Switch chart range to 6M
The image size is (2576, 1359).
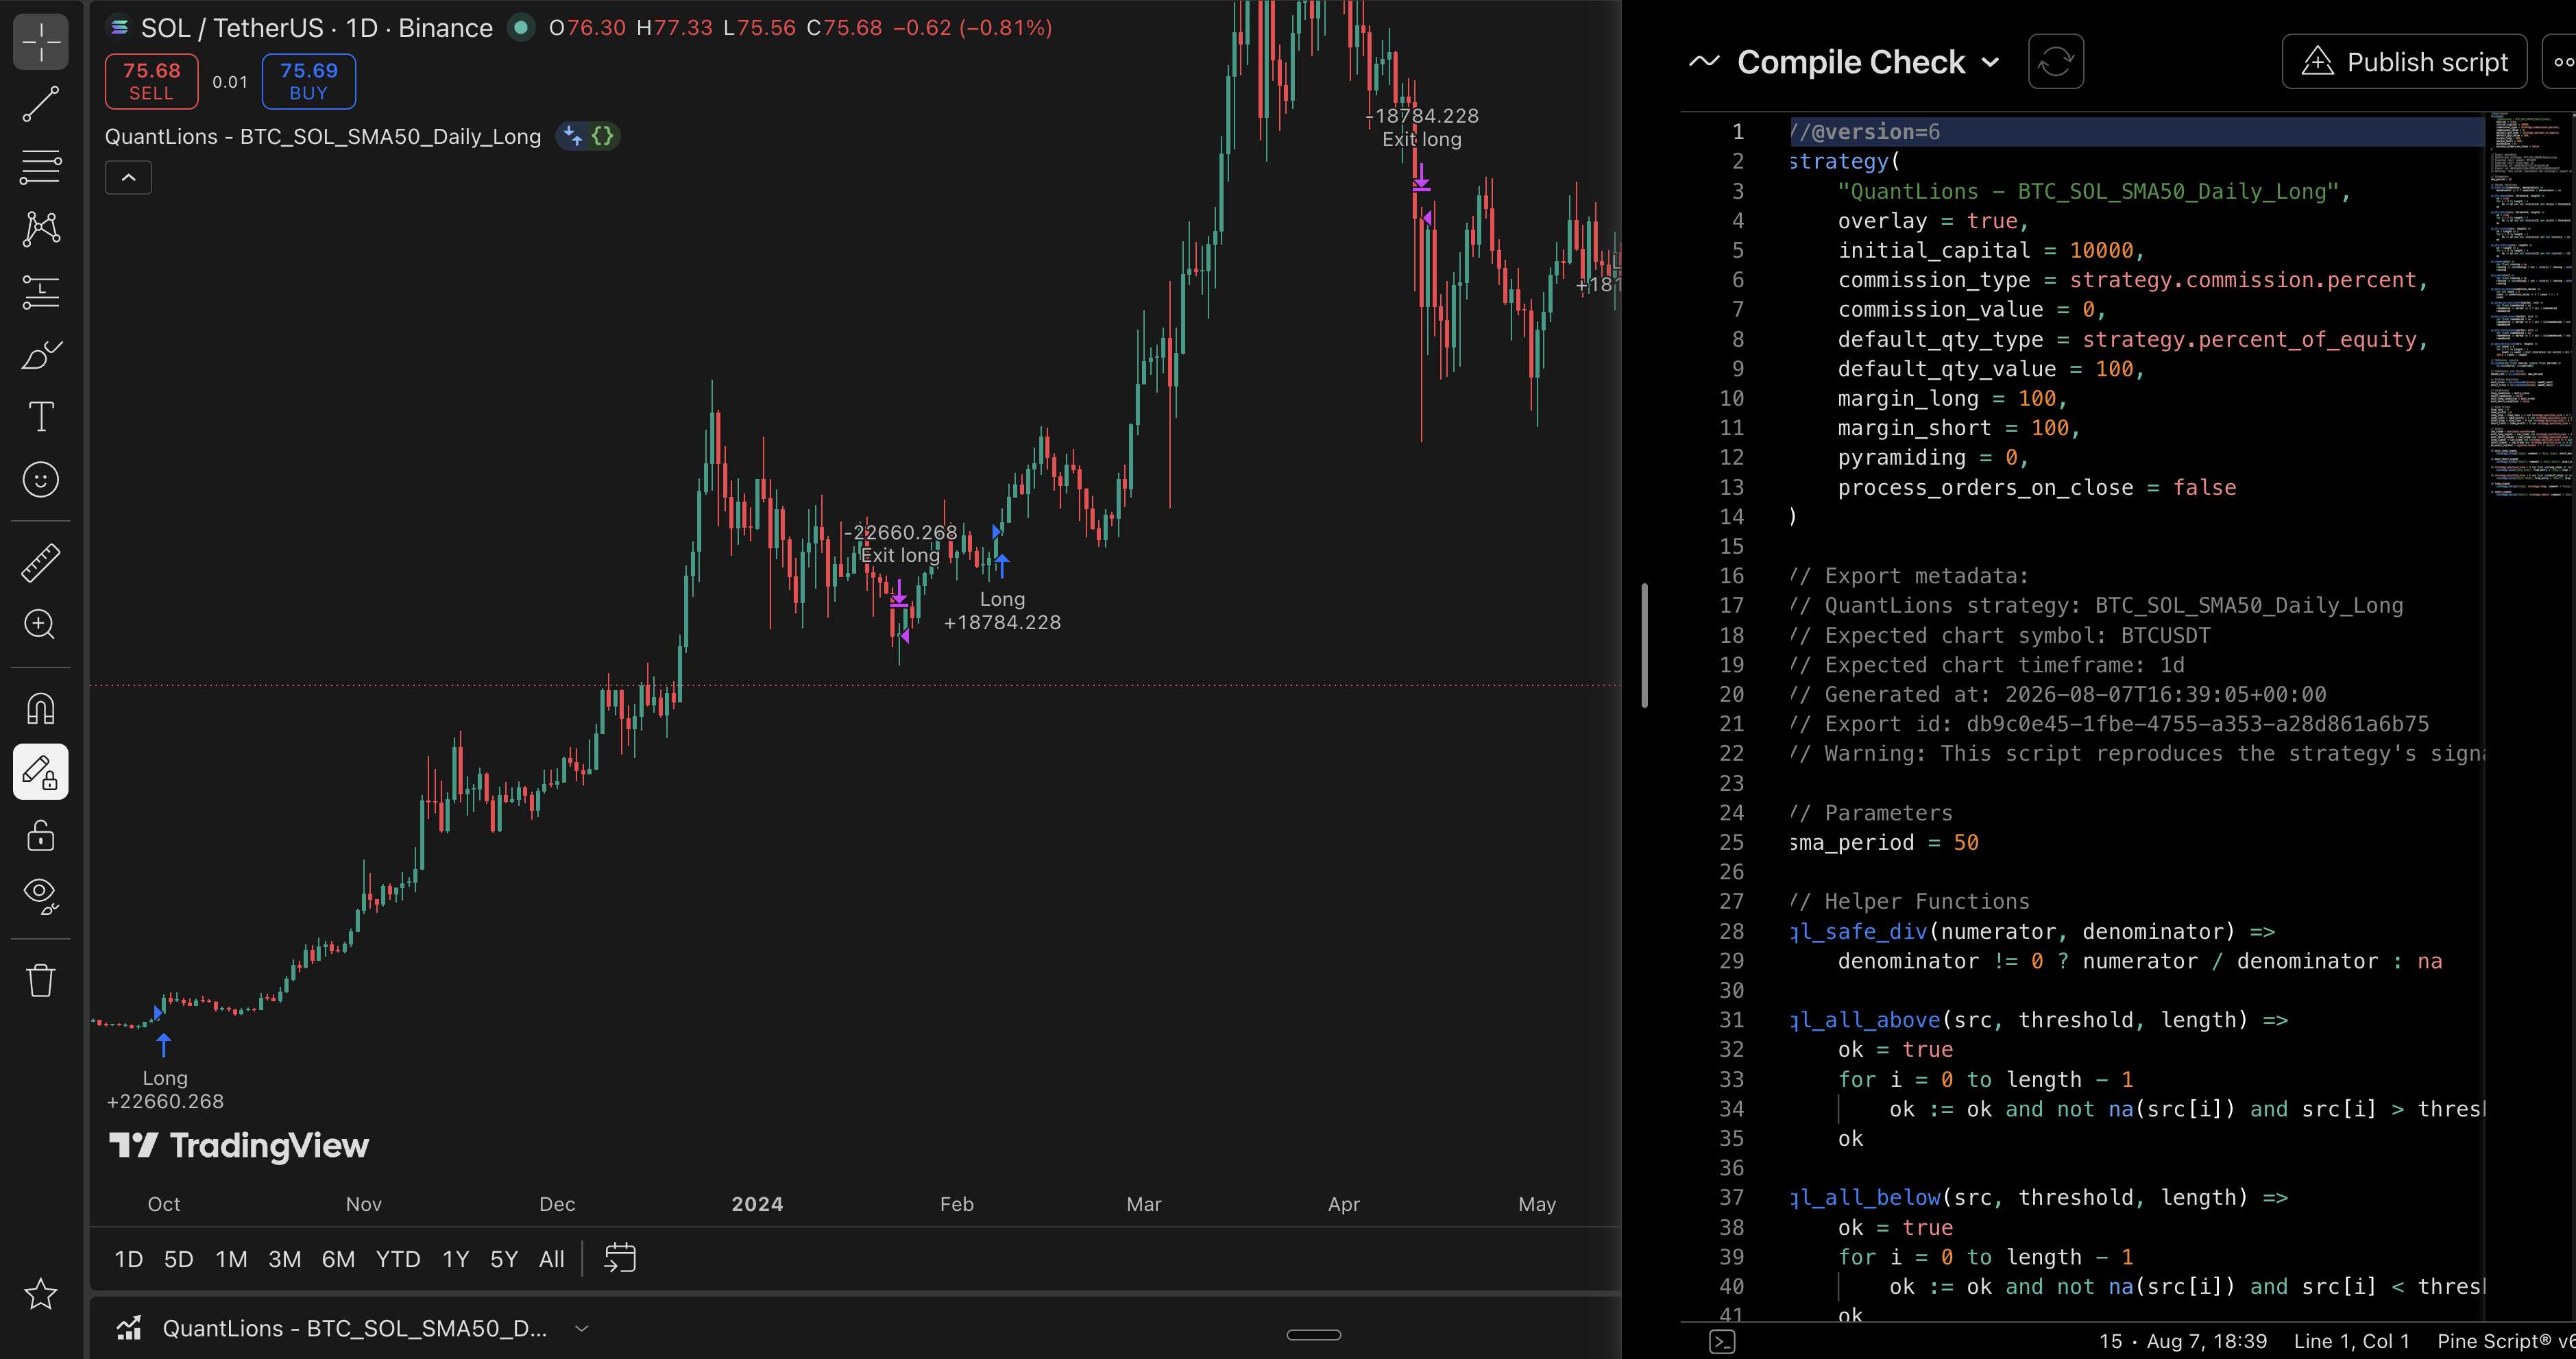pyautogui.click(x=338, y=1259)
